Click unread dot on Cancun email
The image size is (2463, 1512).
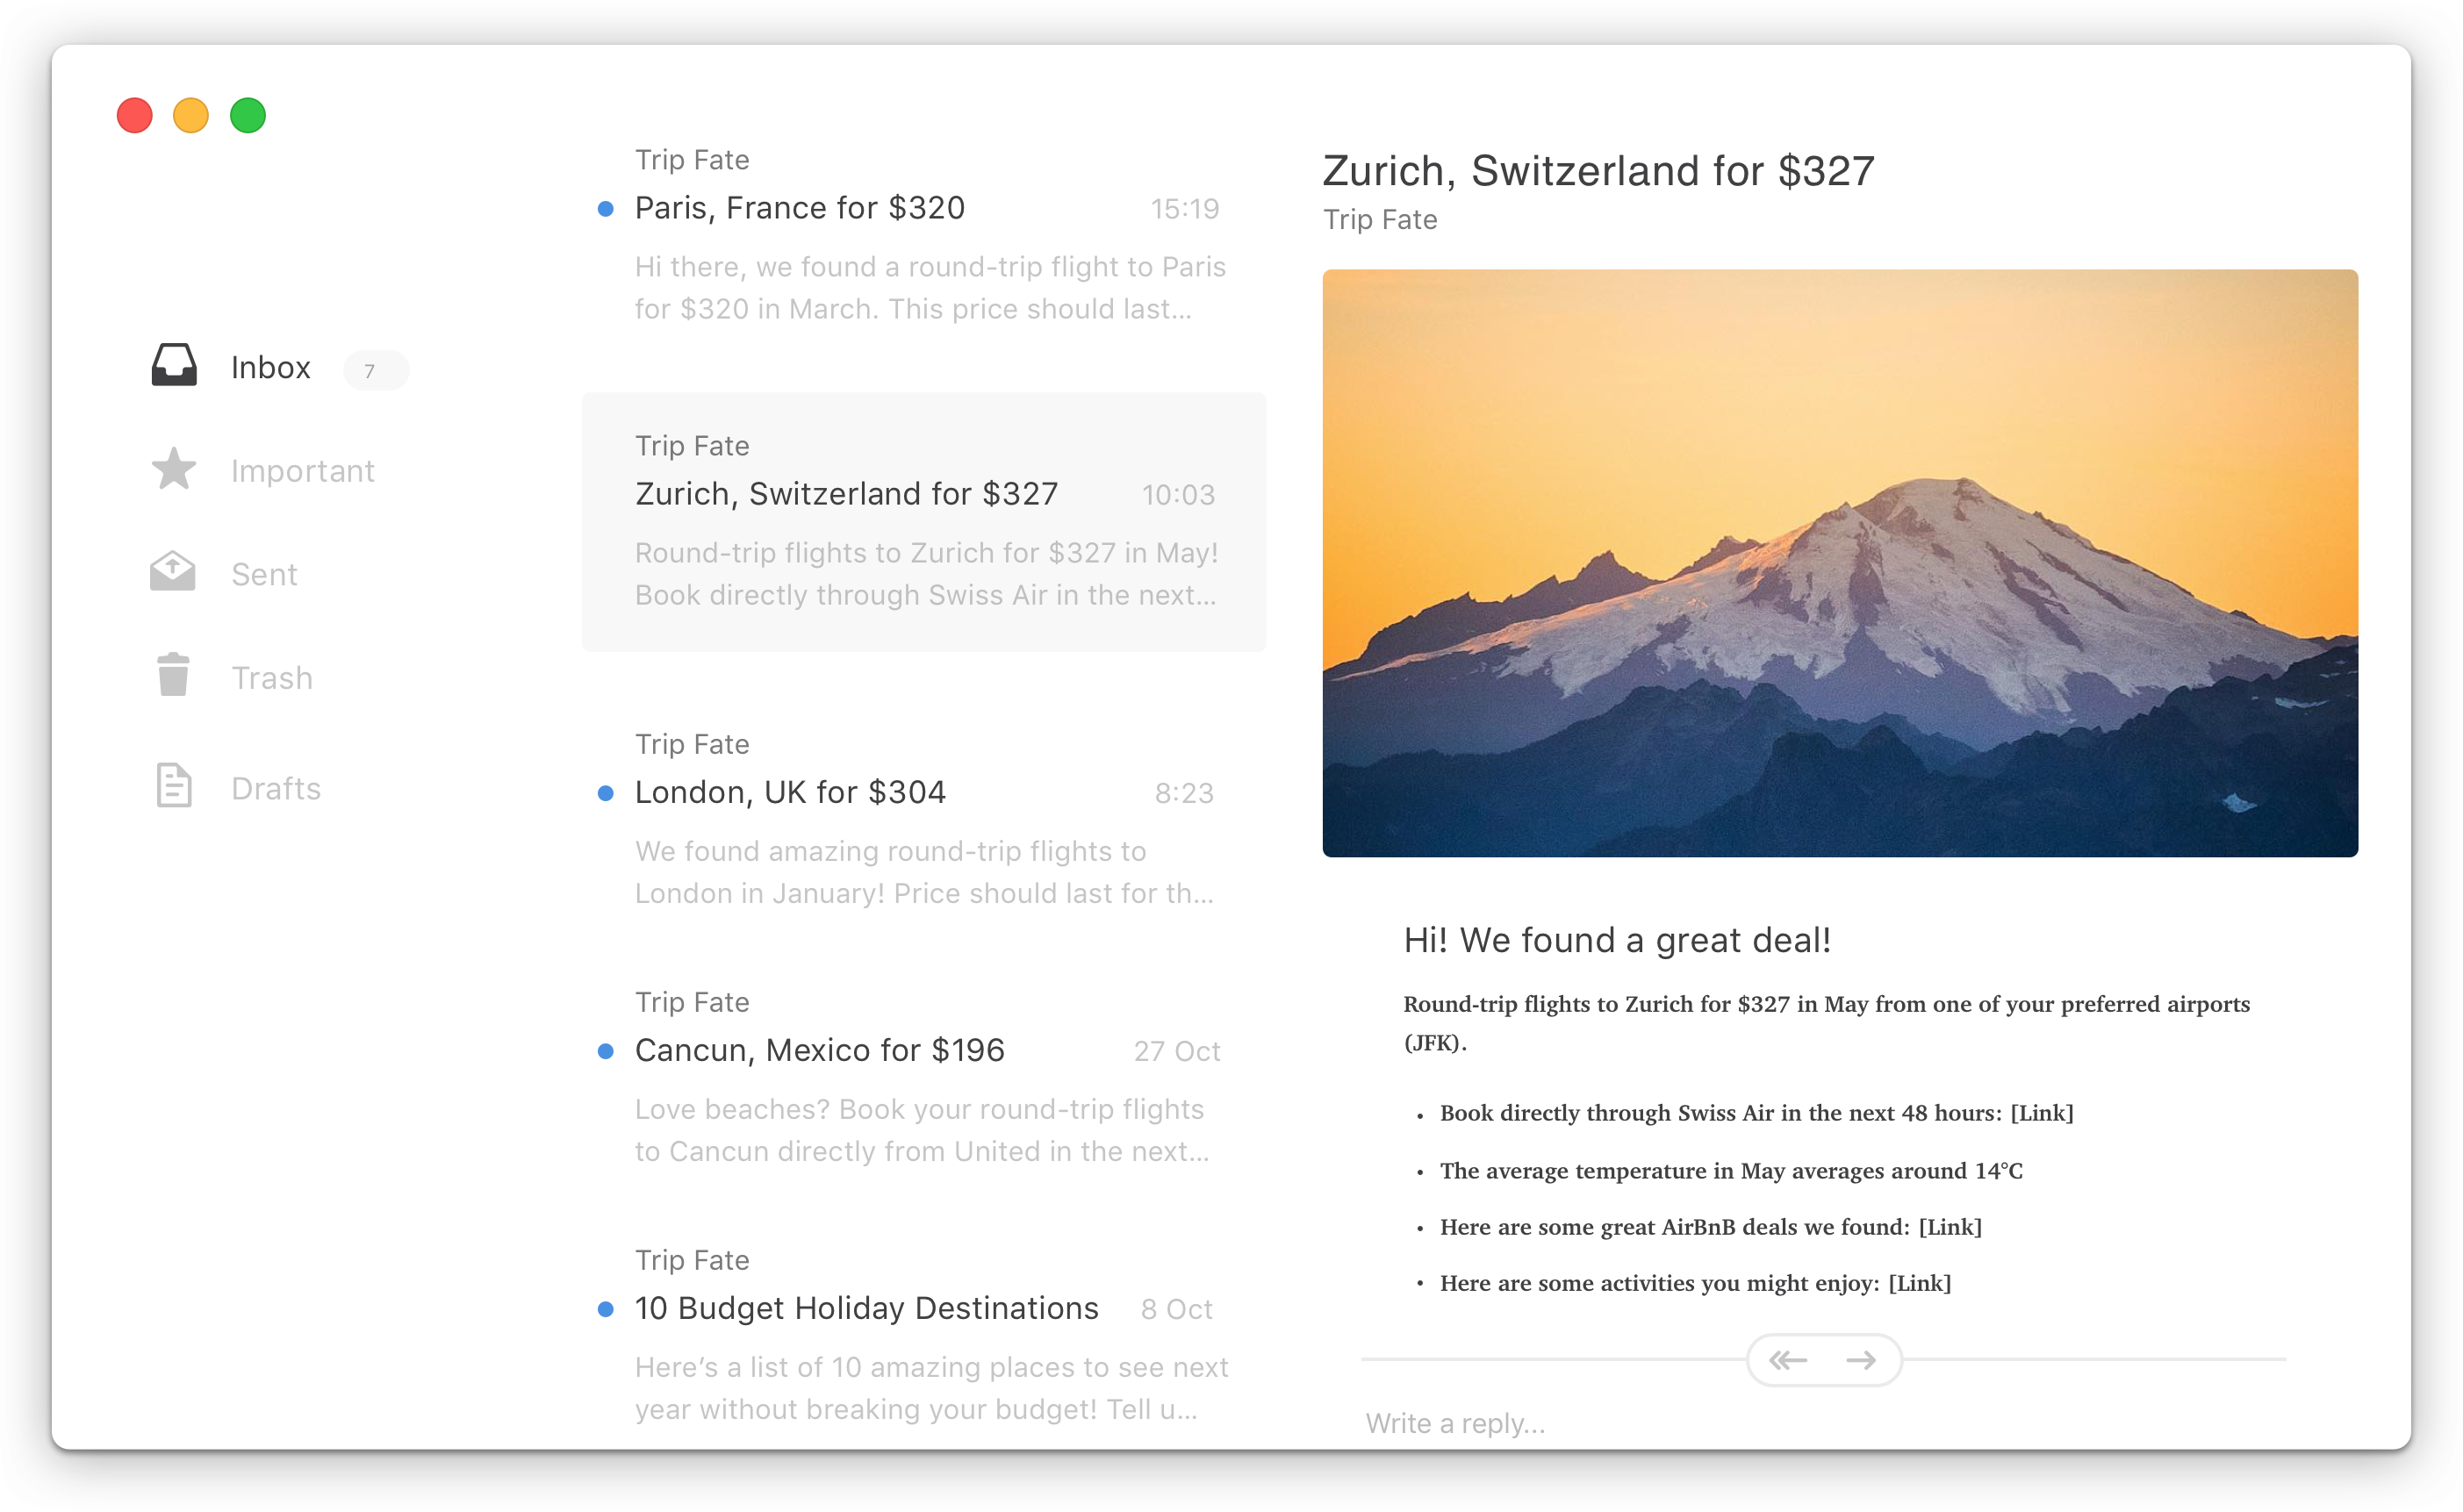click(605, 1051)
